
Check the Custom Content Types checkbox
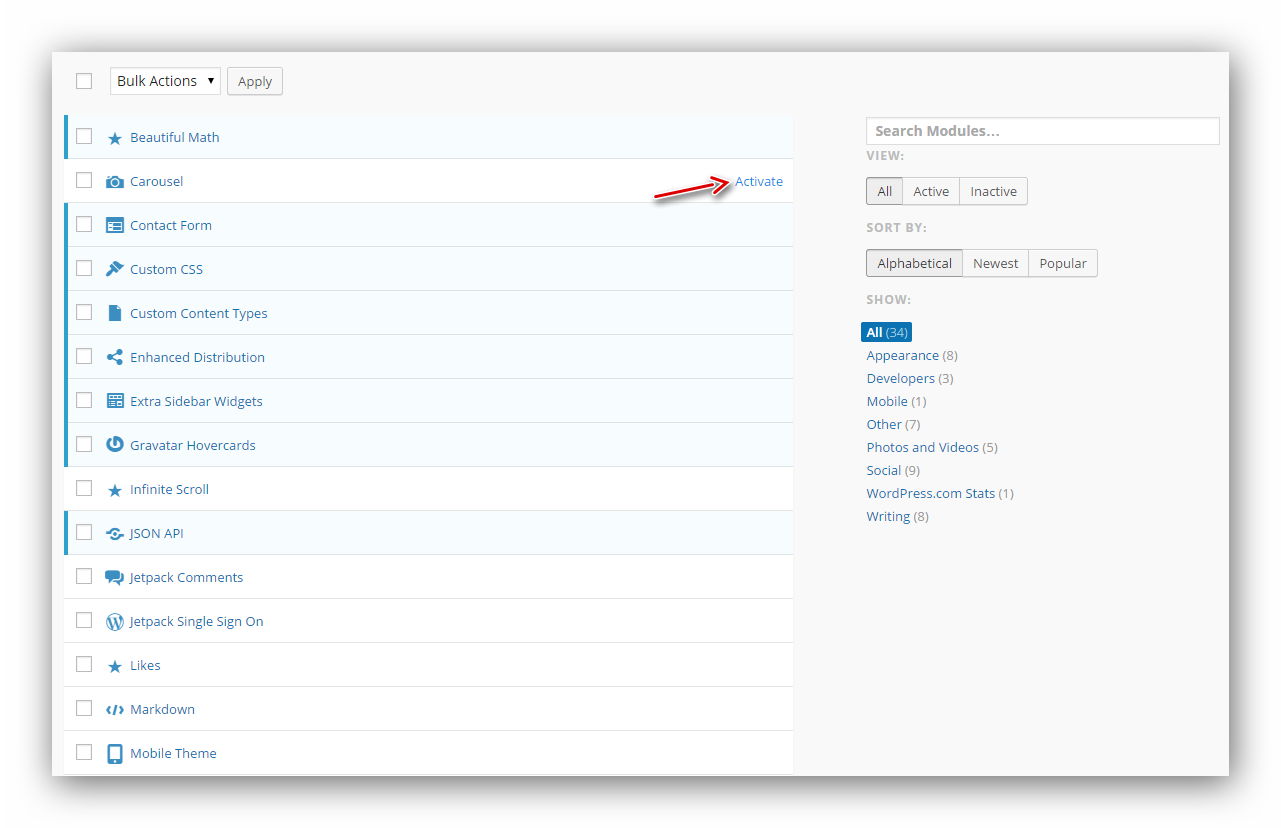coord(84,312)
